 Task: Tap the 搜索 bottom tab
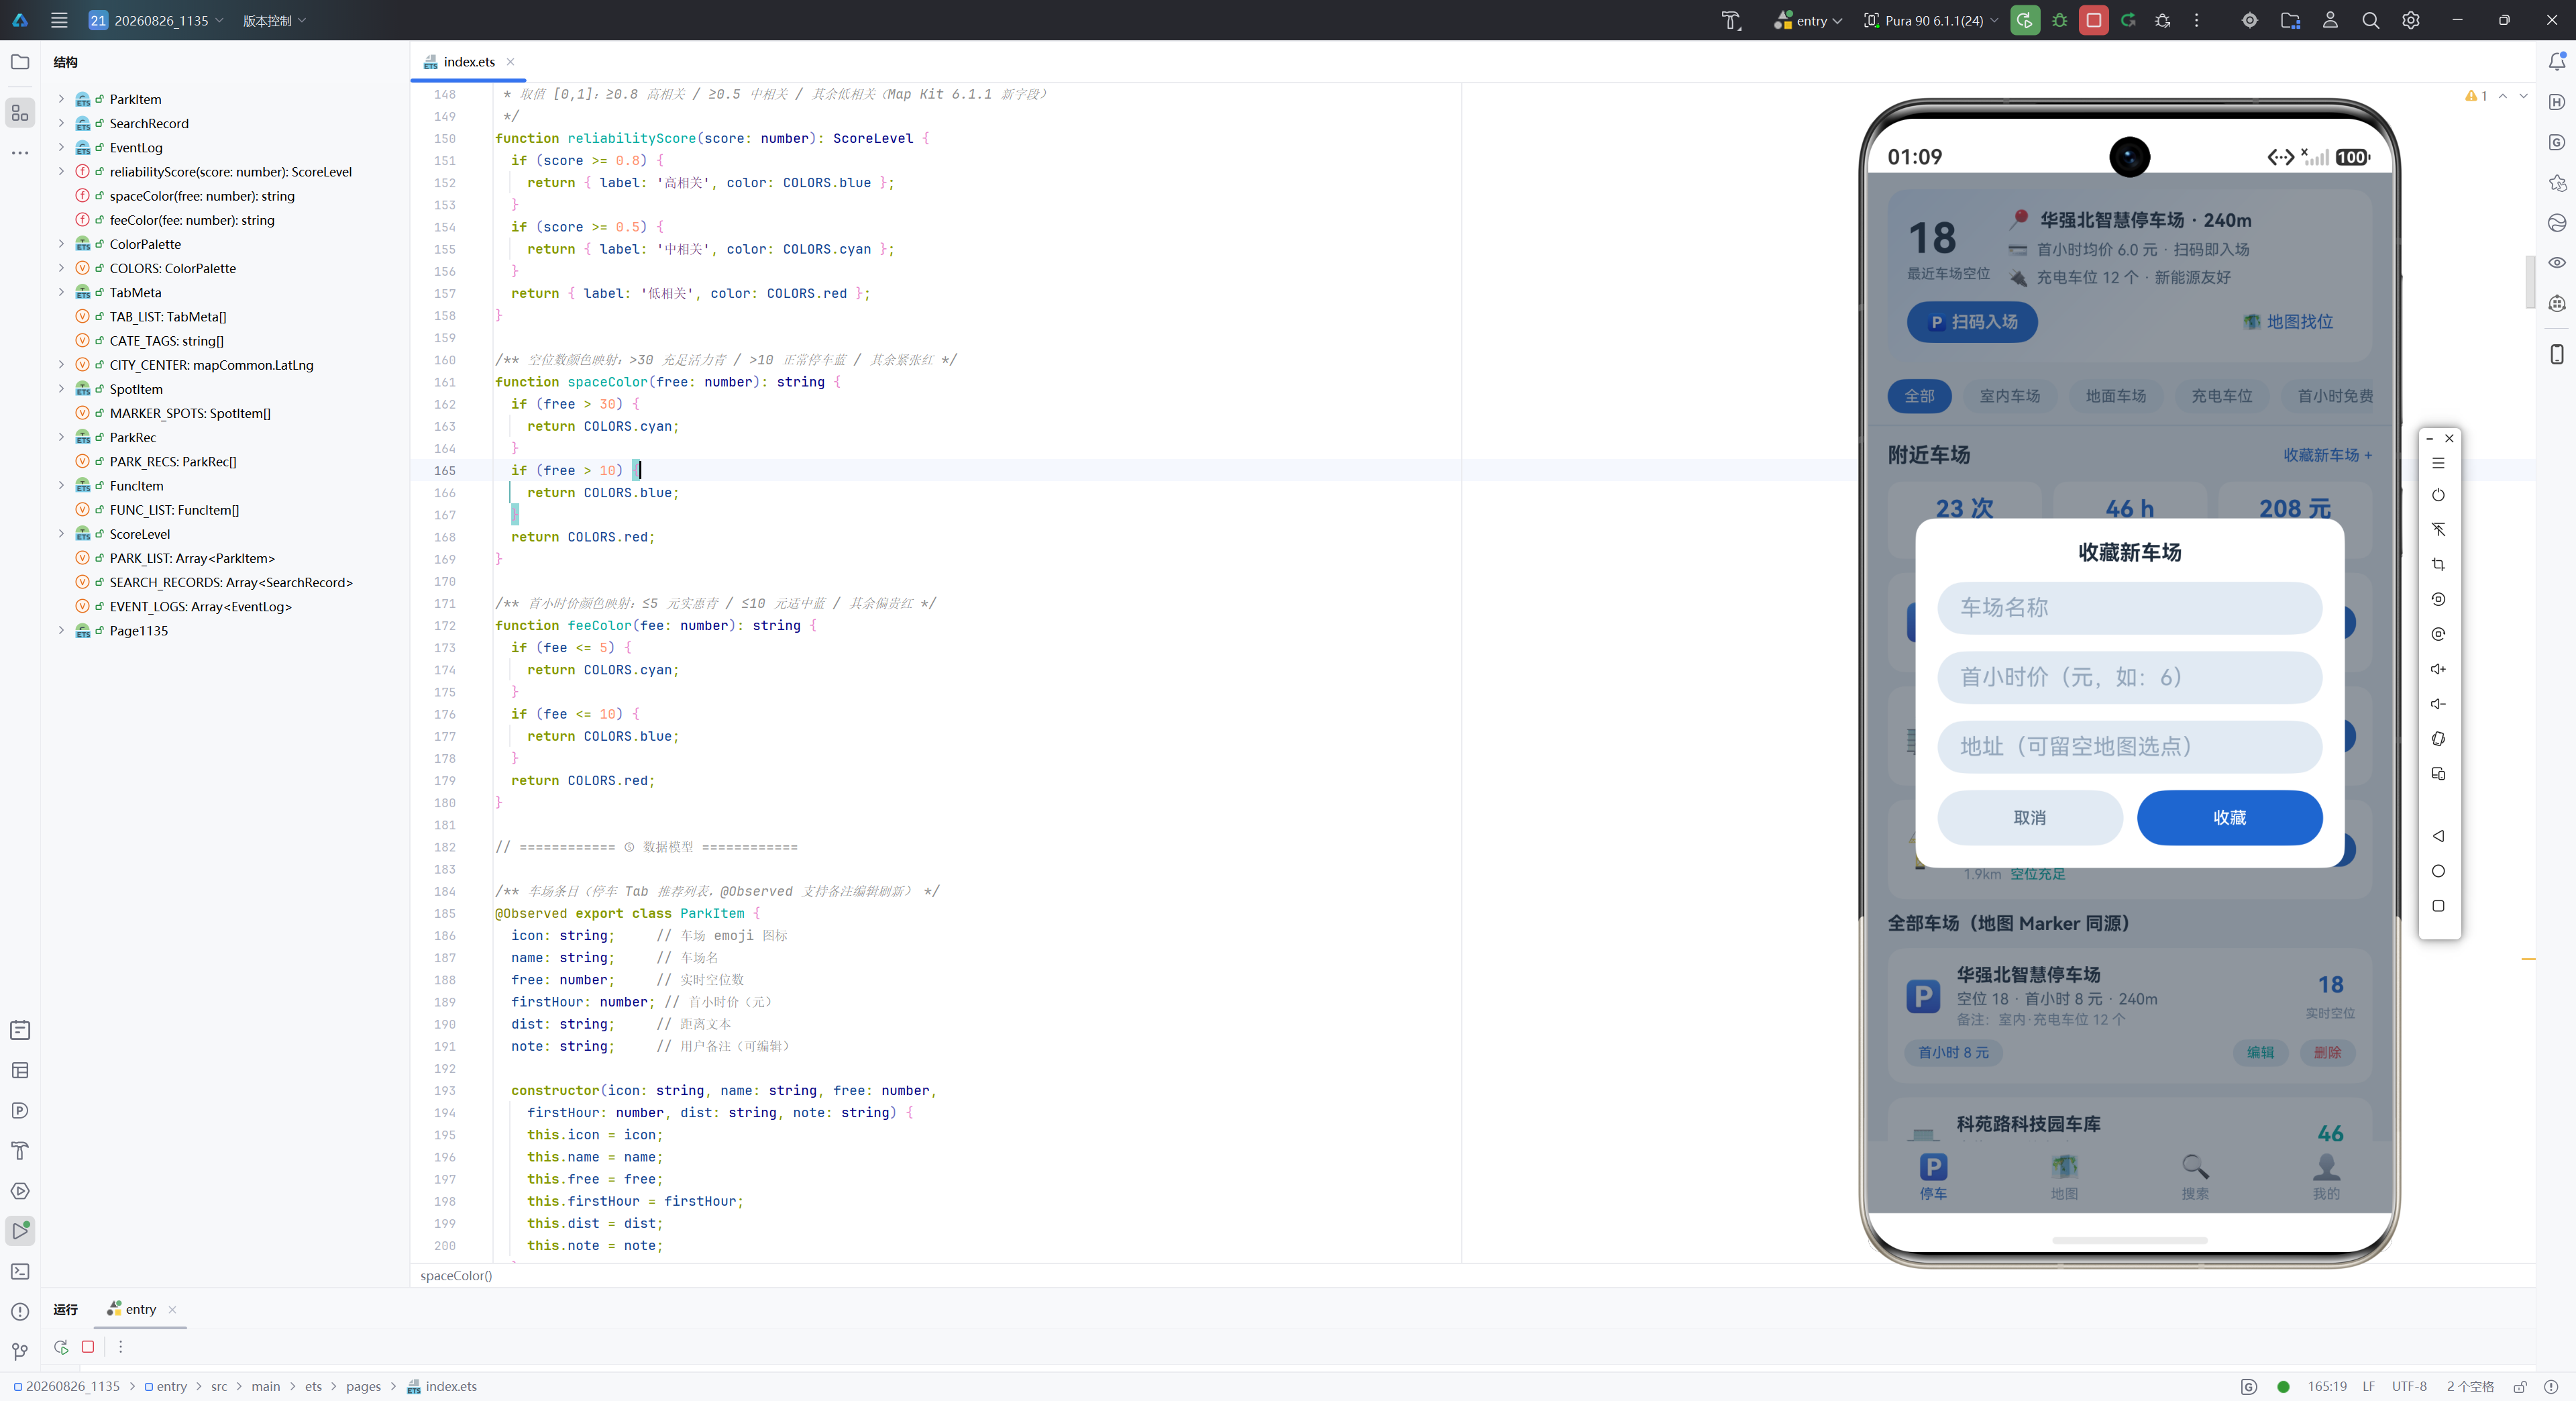tap(2195, 1177)
